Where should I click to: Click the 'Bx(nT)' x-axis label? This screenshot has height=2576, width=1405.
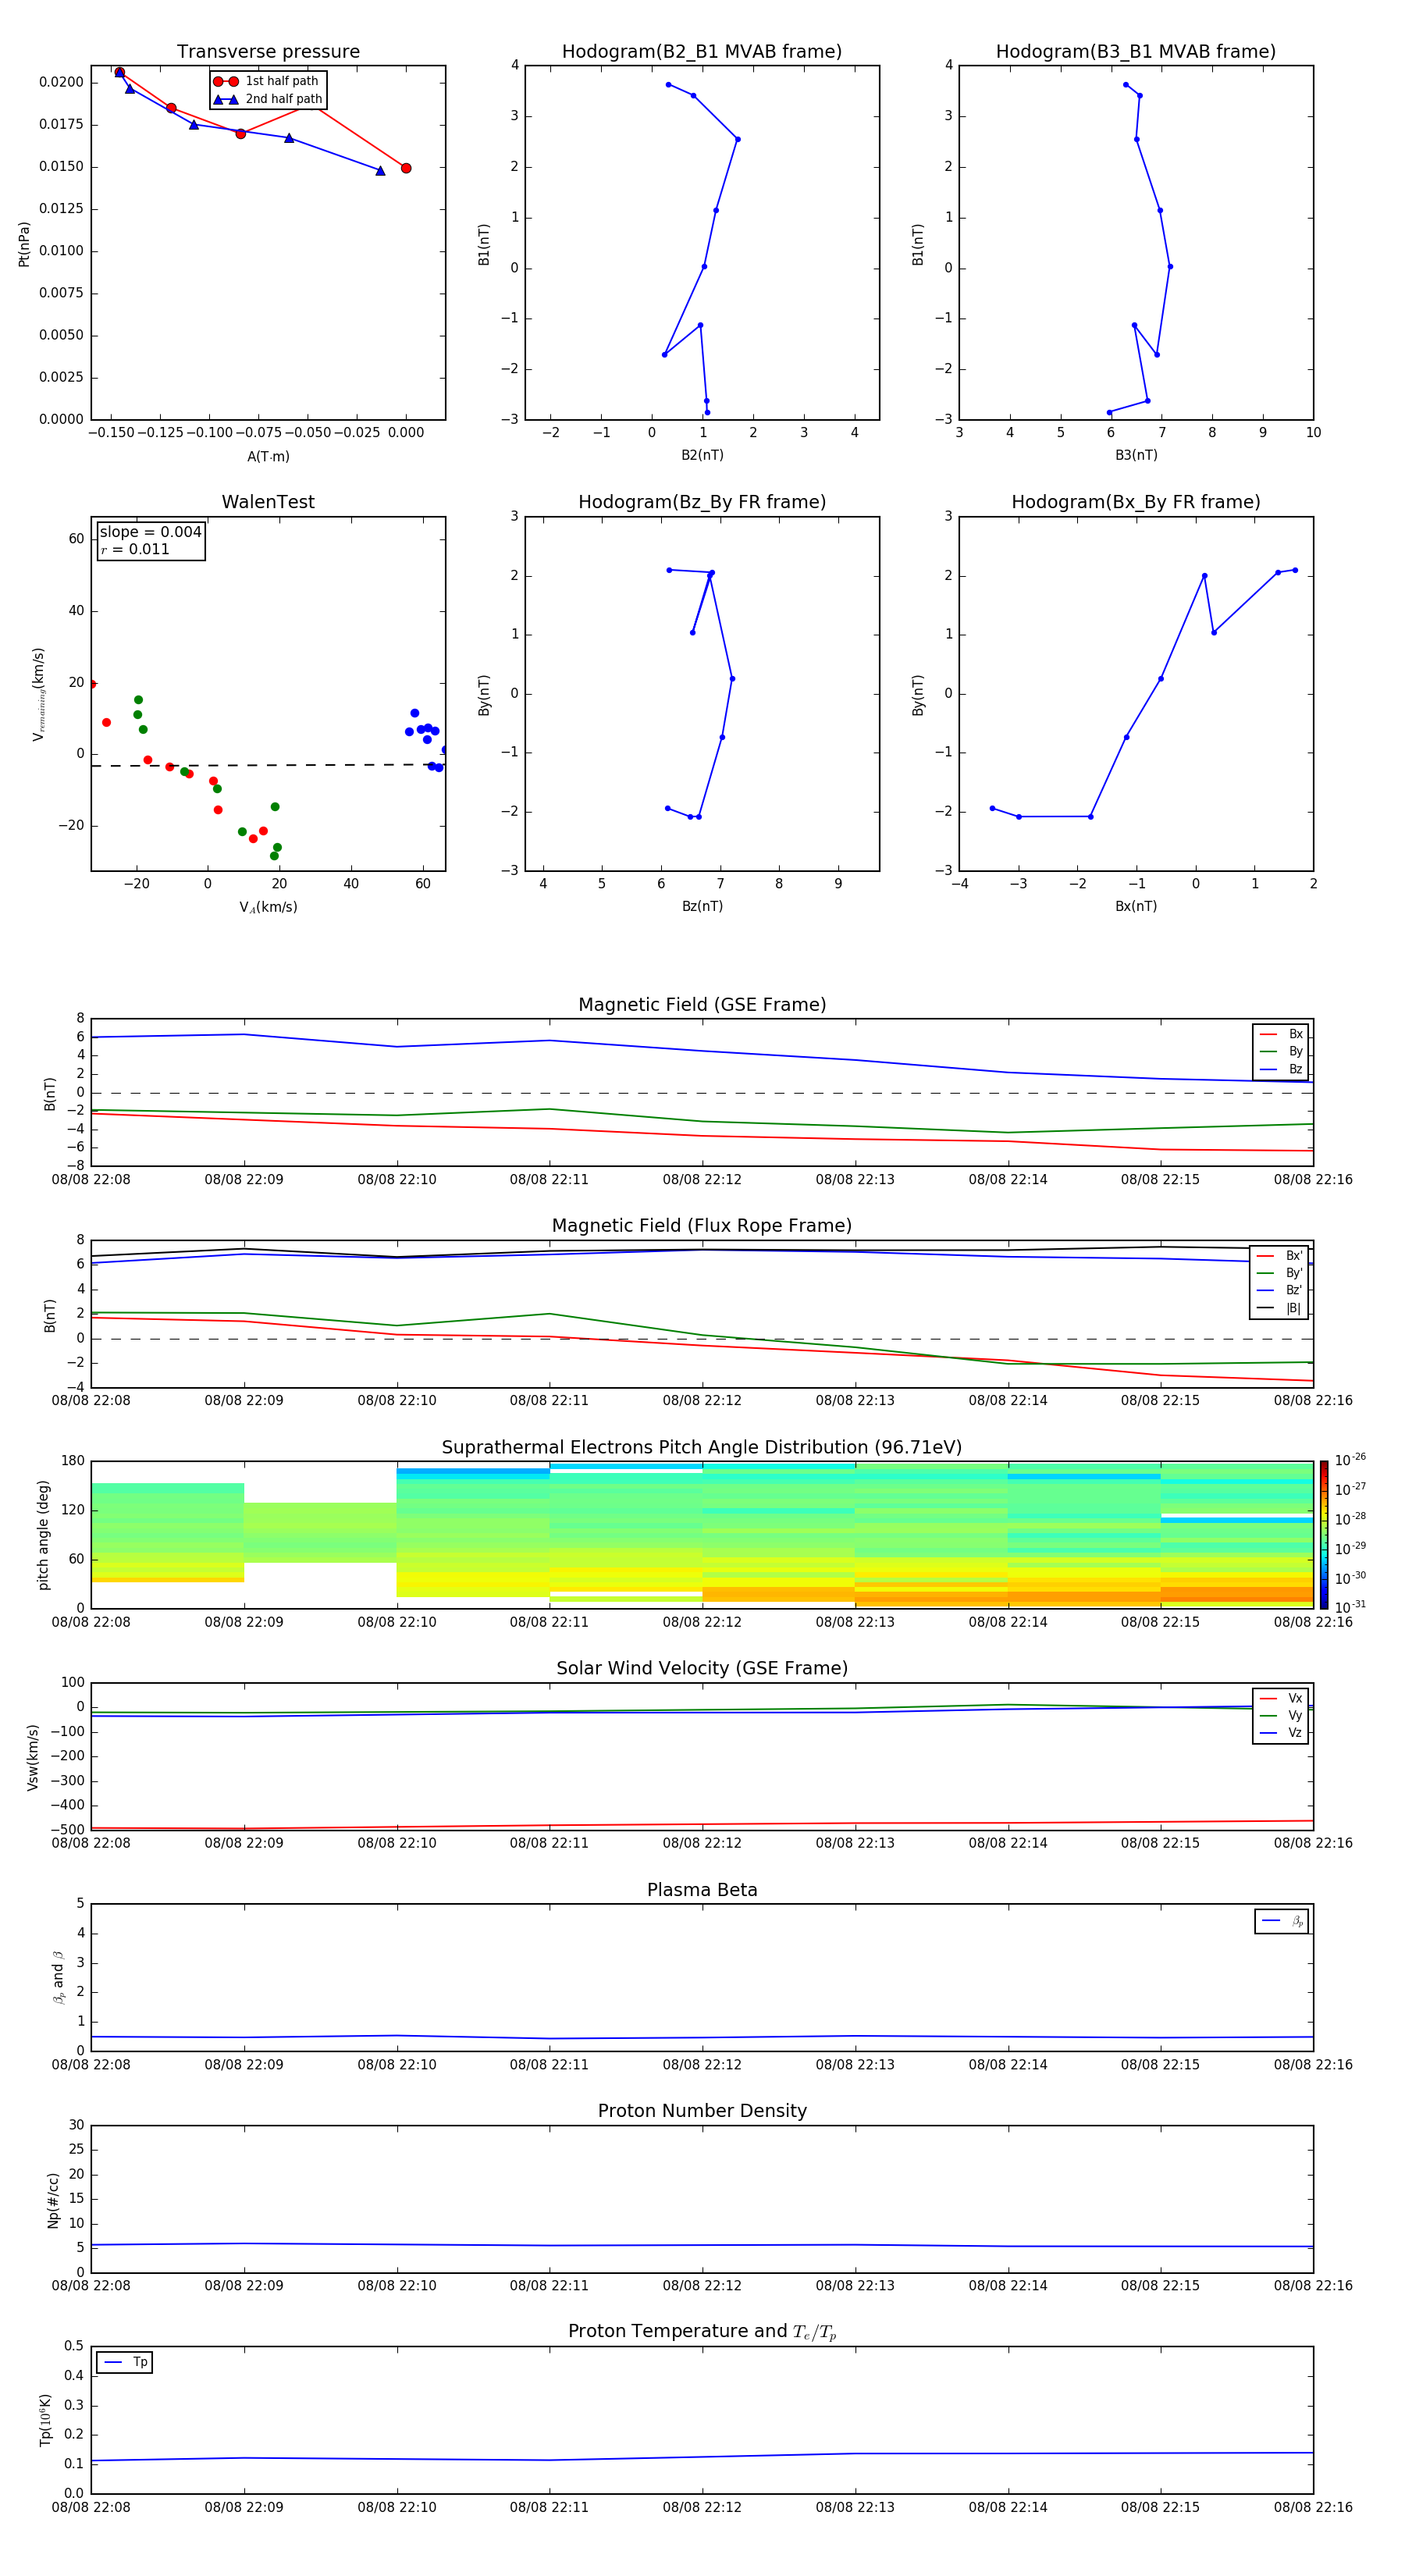pos(1136,906)
